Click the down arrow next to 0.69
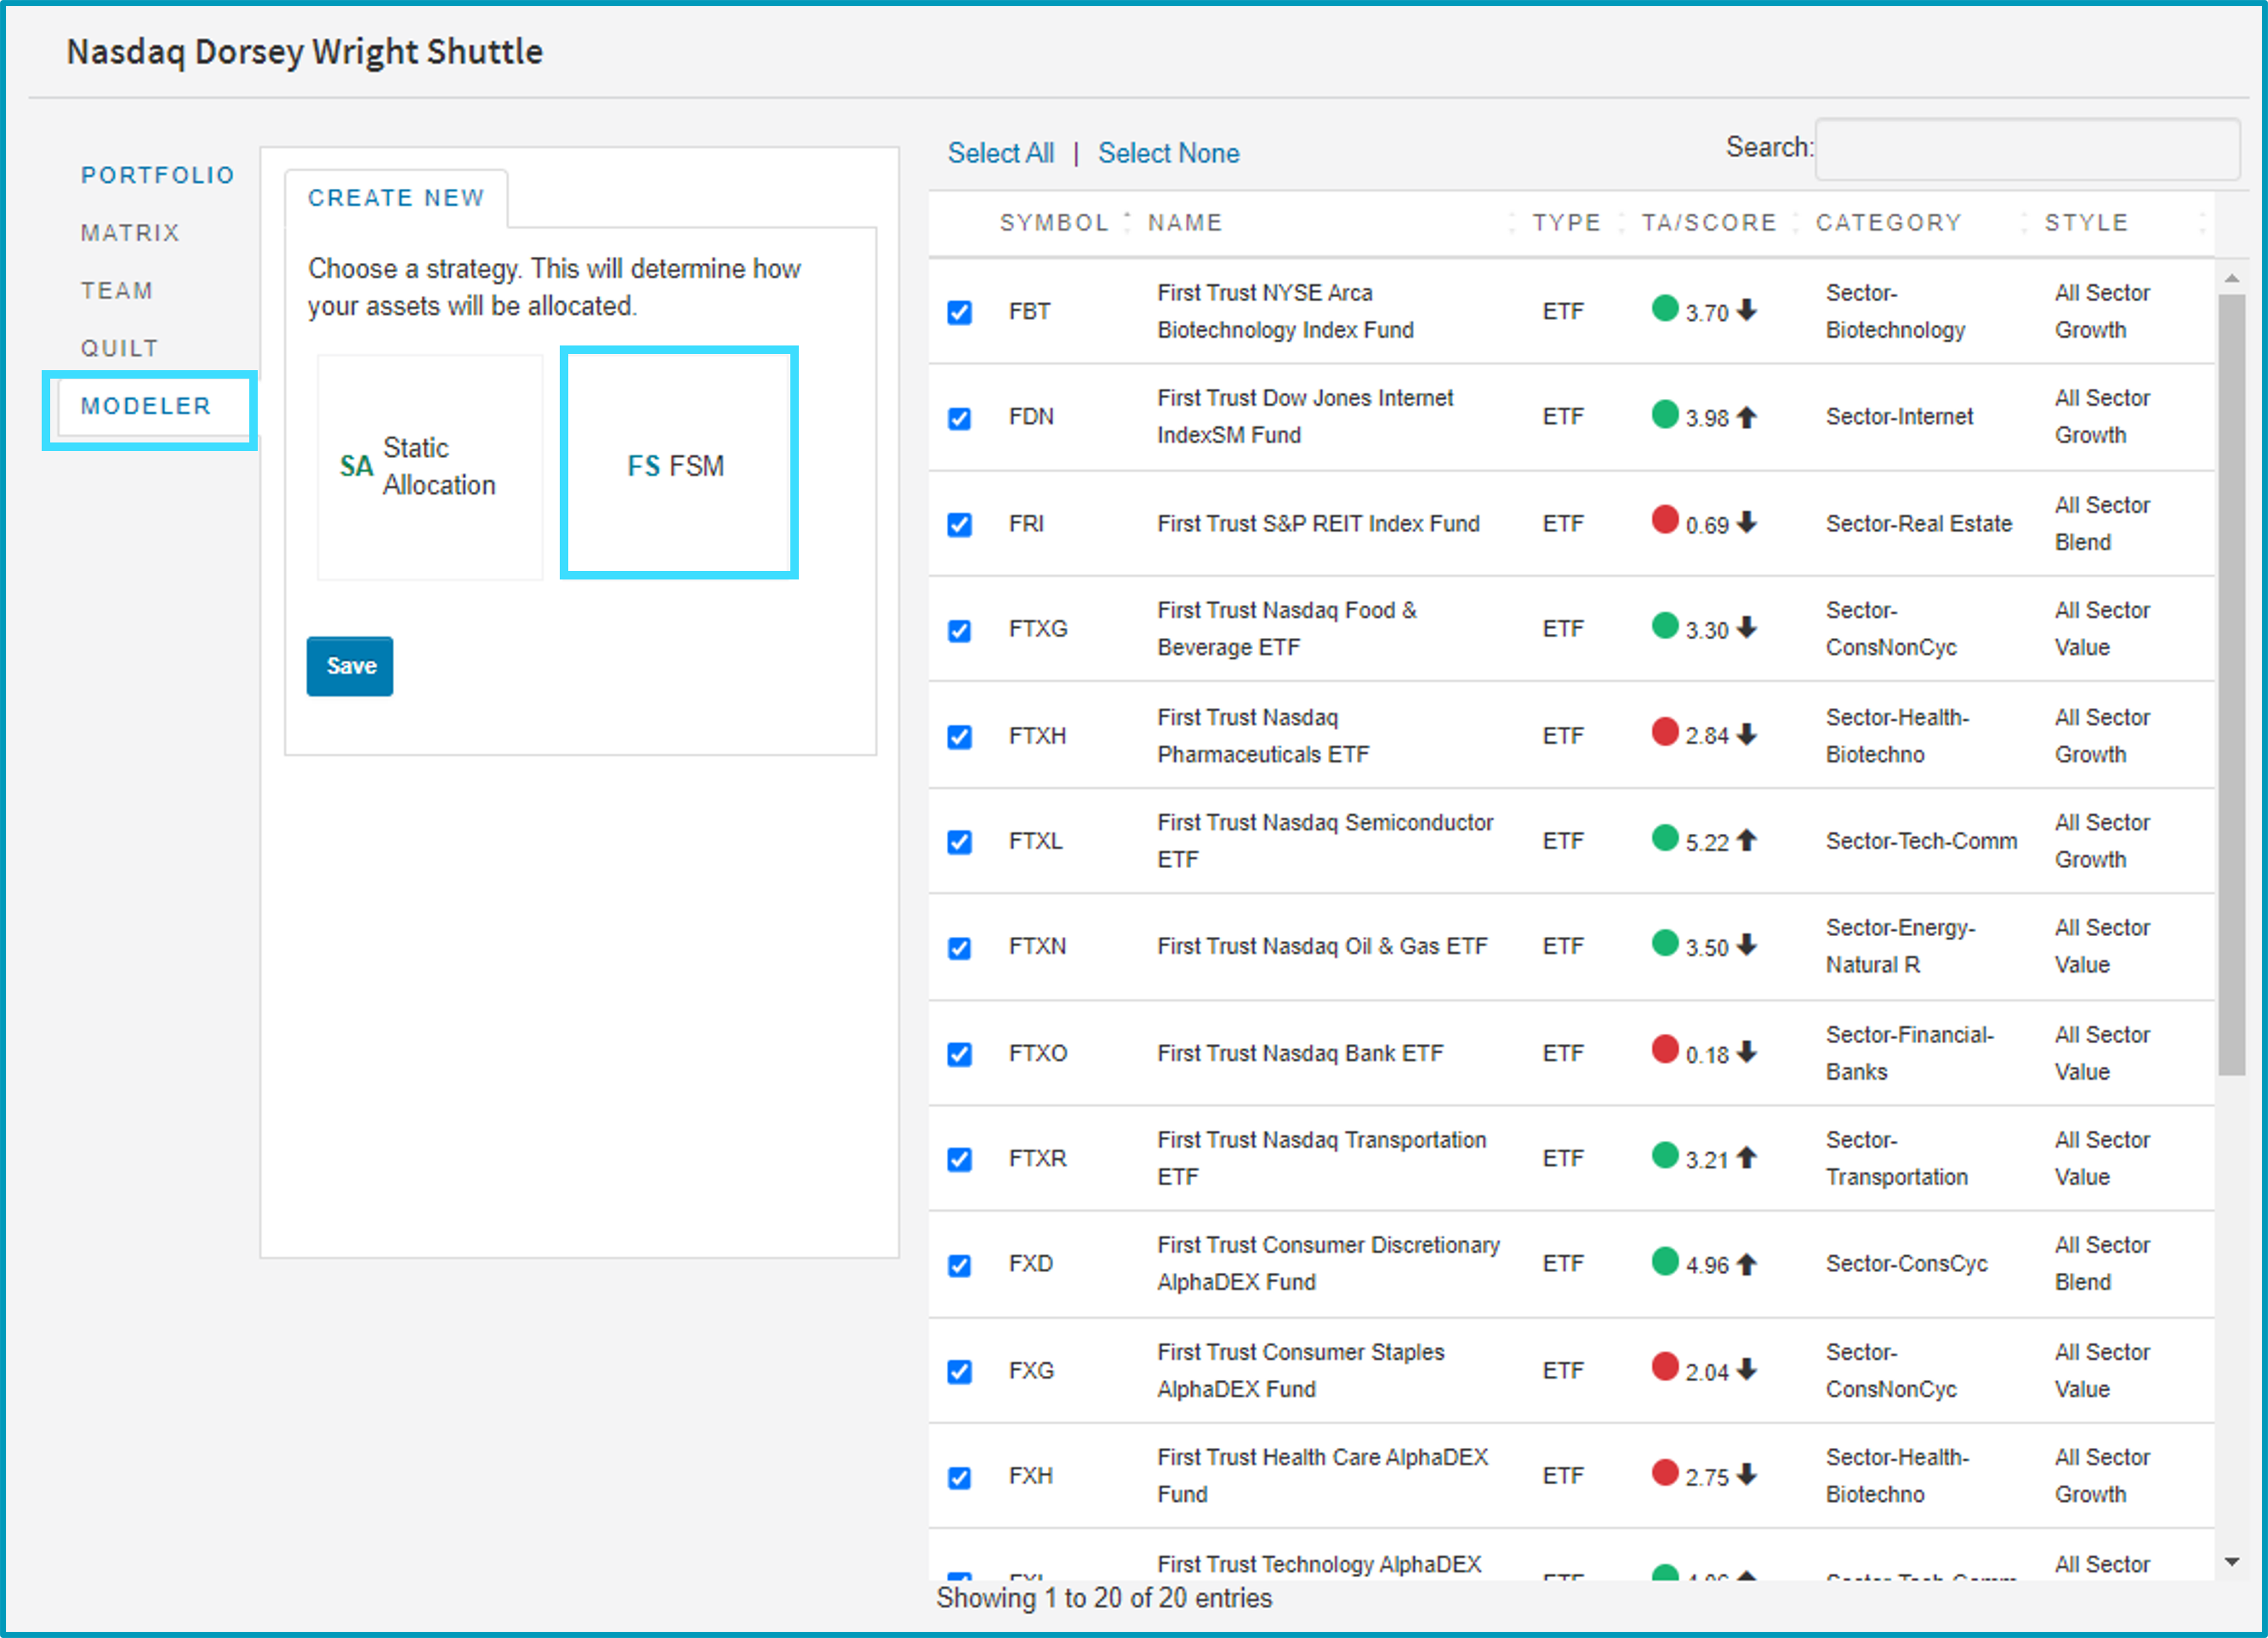 point(1746,522)
